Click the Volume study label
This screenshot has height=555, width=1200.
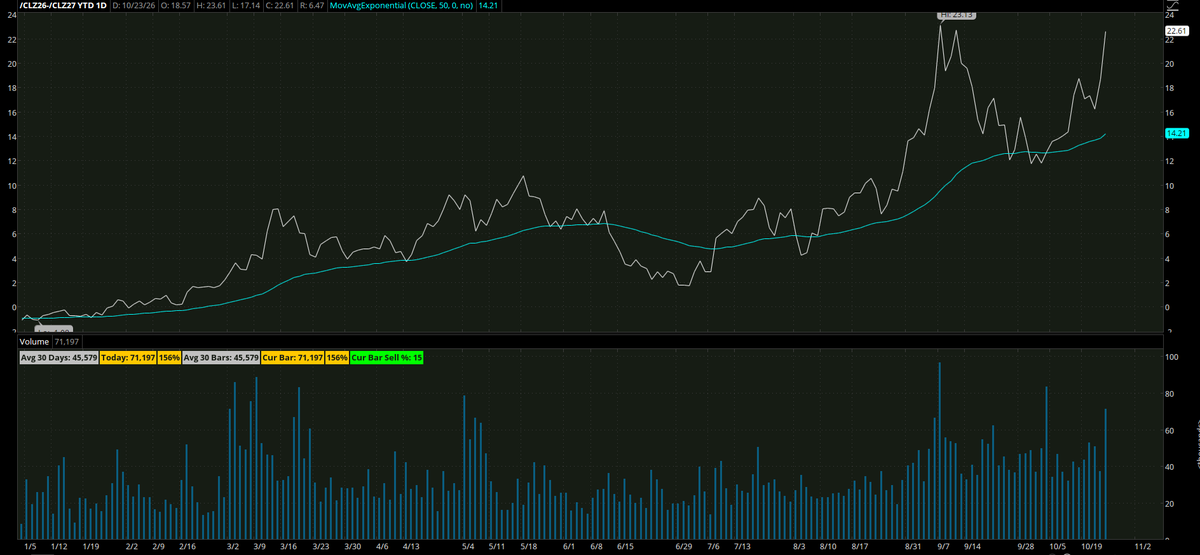point(35,341)
